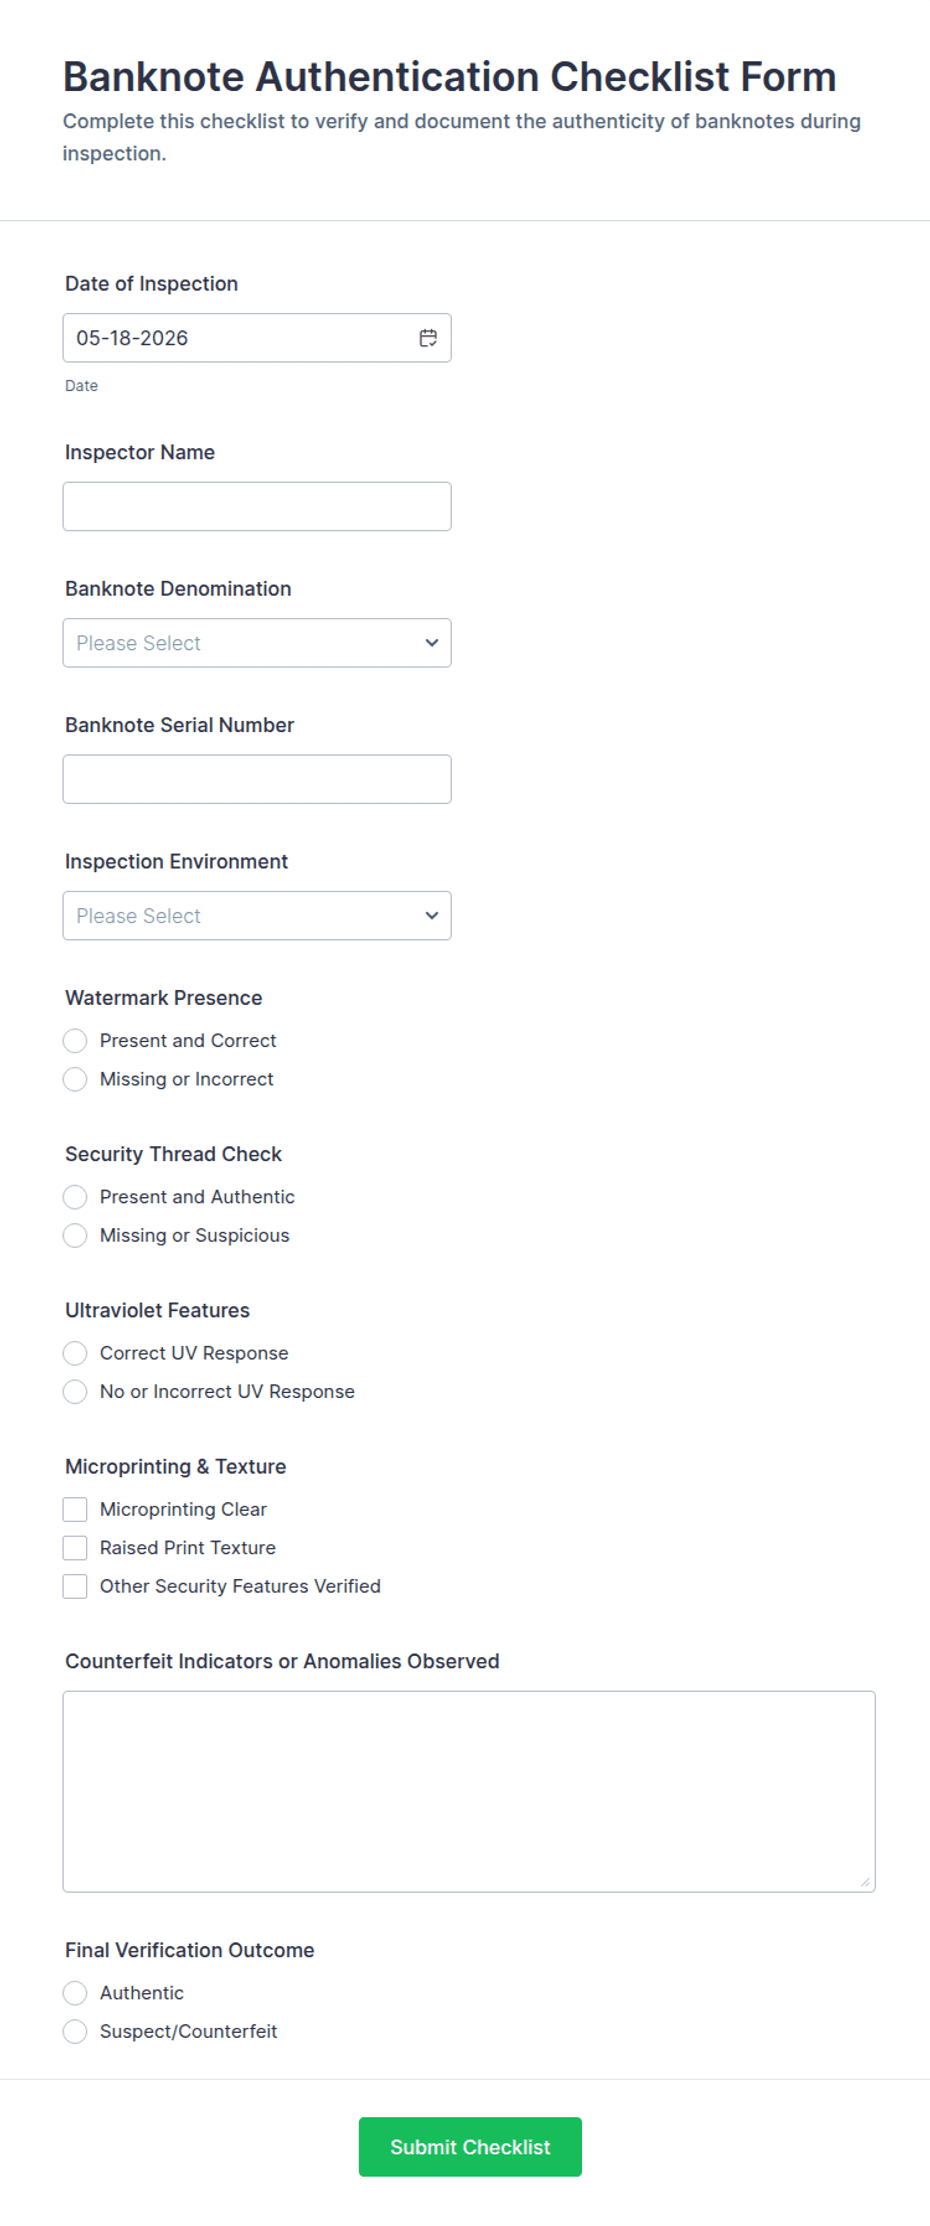Screen dimensions: 930x2226
Task: Click the Banknote Serial Number field
Action: click(257, 779)
